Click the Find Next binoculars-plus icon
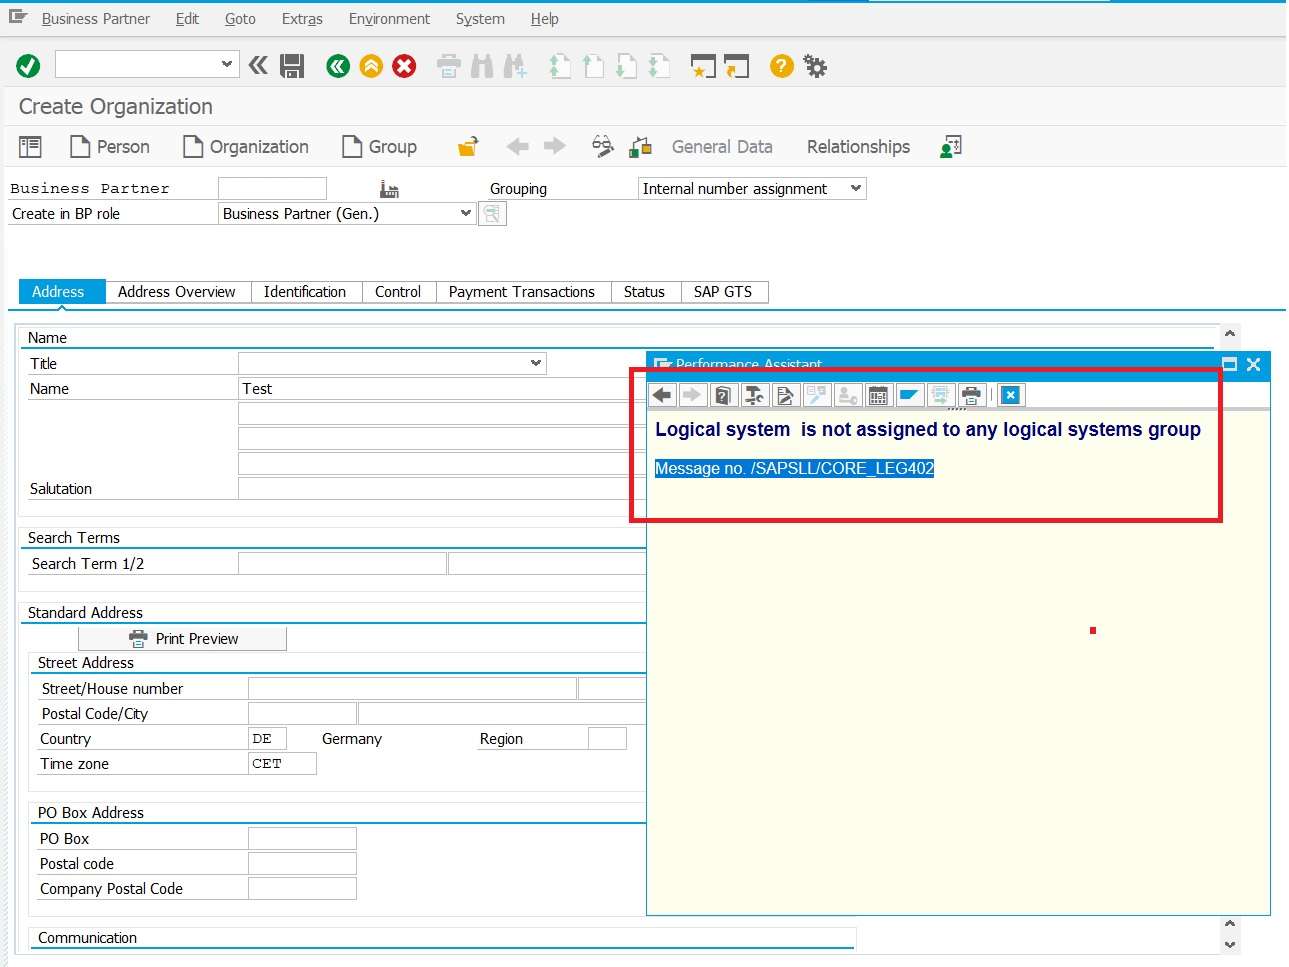Viewport: 1289px width, 967px height. pos(515,66)
